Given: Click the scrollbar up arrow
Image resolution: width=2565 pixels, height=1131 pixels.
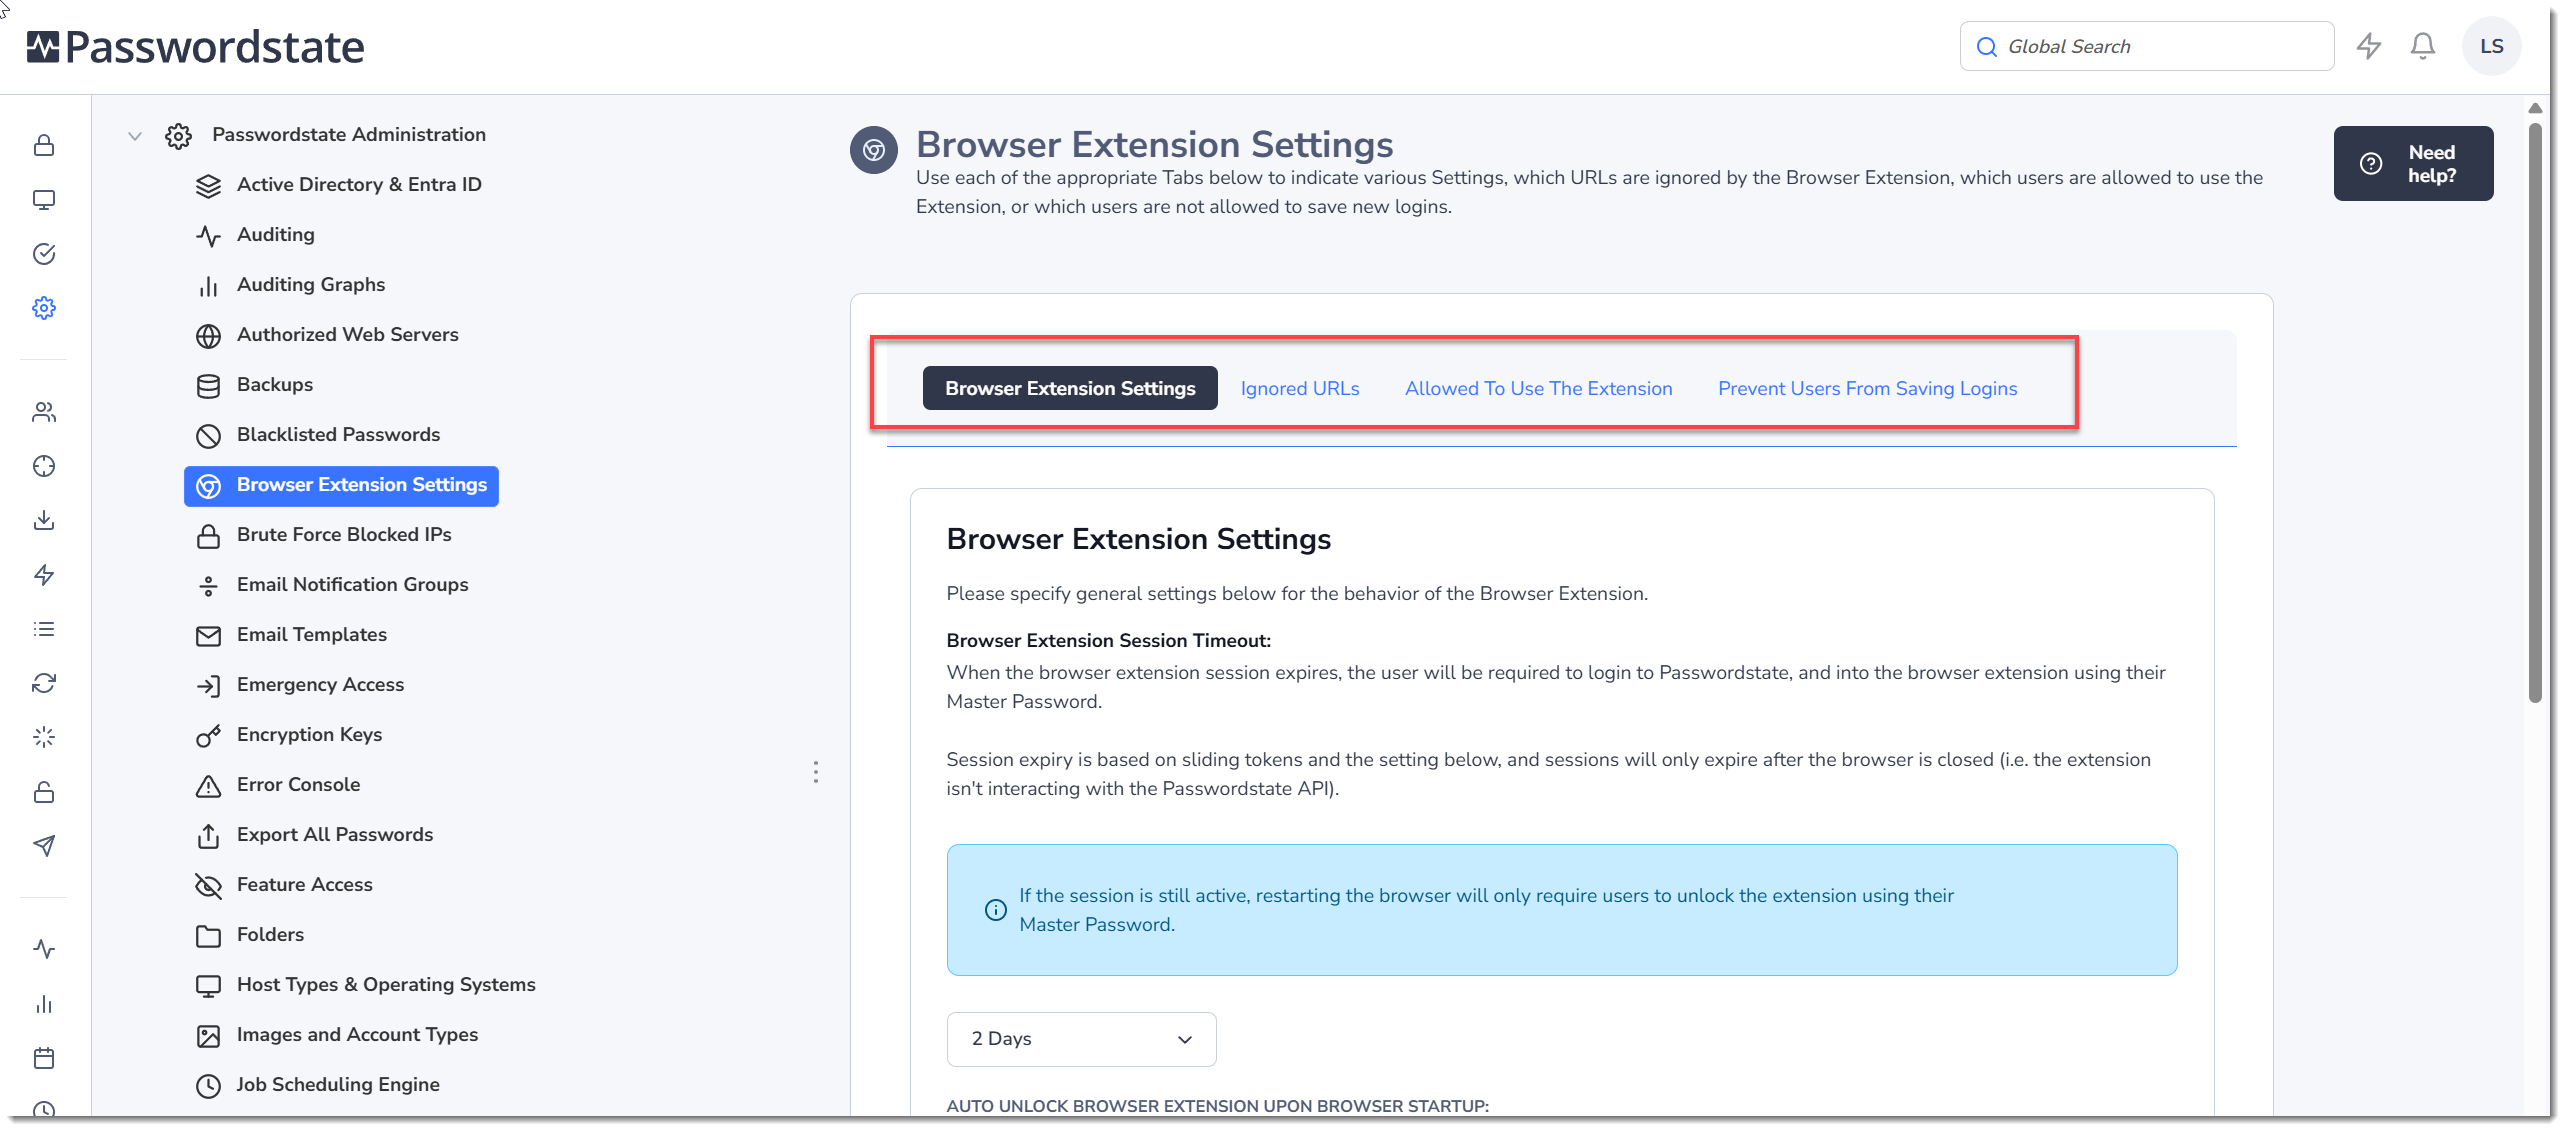Looking at the screenshot, I should coord(2534,107).
